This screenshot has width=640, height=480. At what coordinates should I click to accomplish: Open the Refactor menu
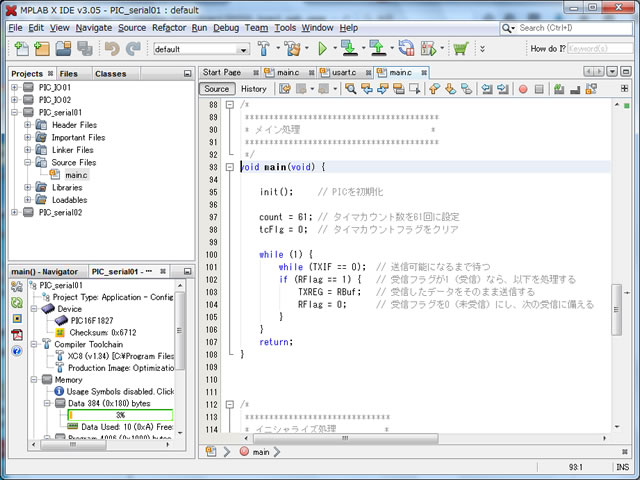click(169, 28)
